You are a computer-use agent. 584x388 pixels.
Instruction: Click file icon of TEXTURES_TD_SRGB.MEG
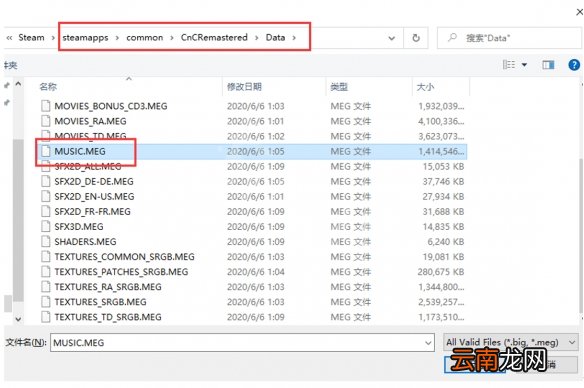(45, 317)
